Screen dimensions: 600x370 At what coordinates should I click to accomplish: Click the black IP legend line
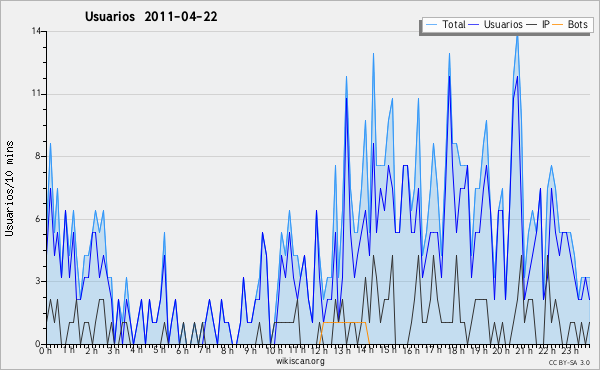[x=532, y=25]
